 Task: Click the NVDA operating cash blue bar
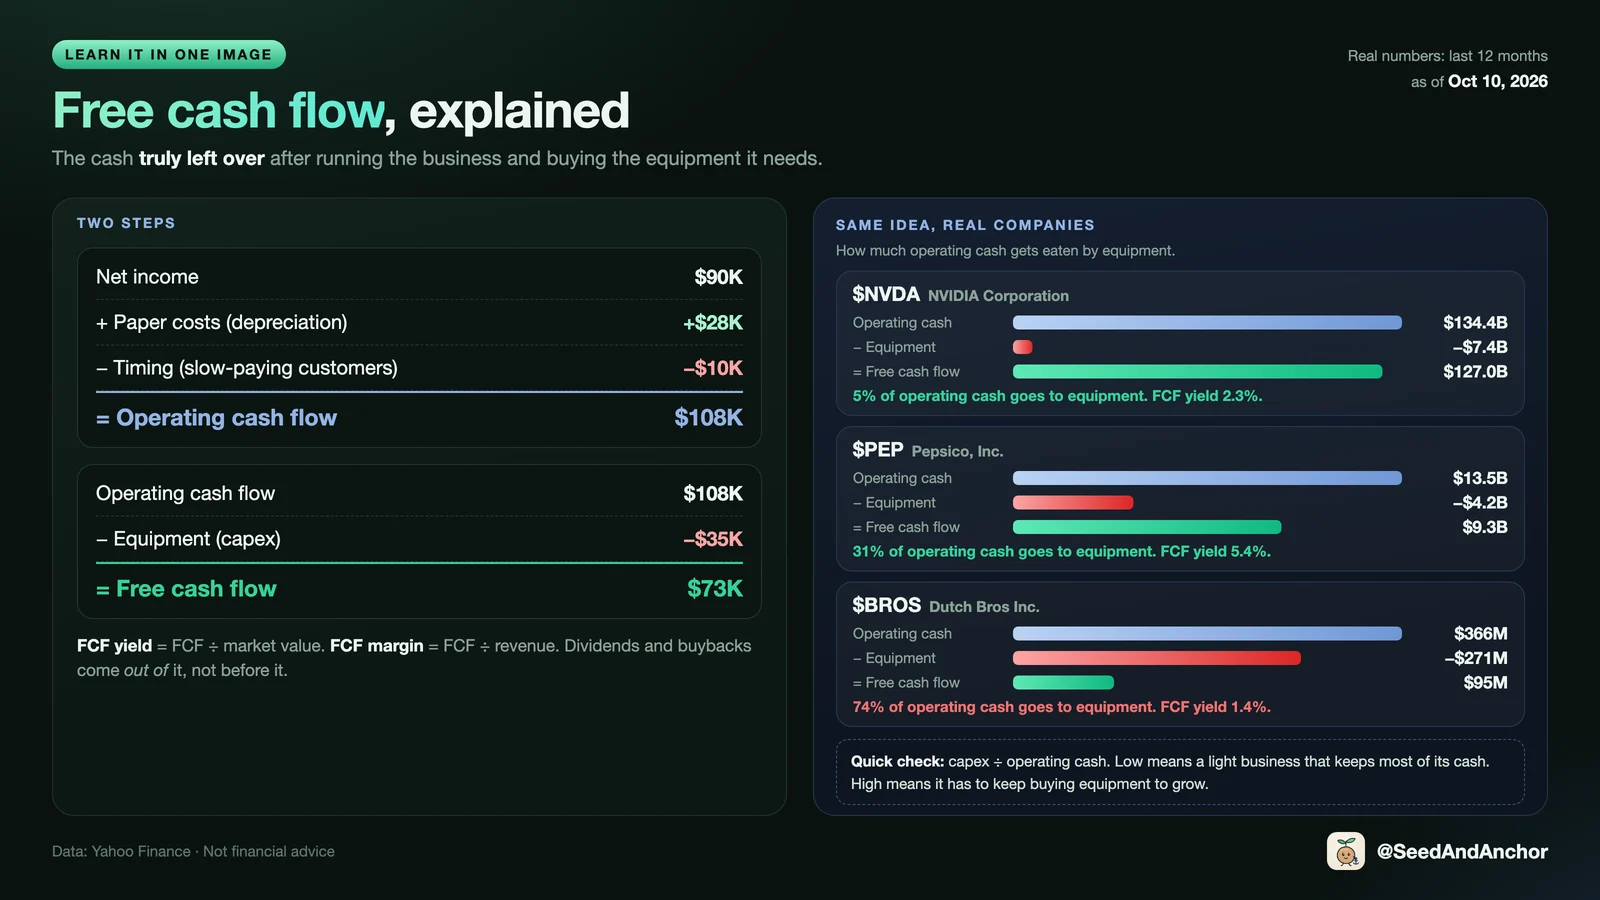click(1207, 322)
